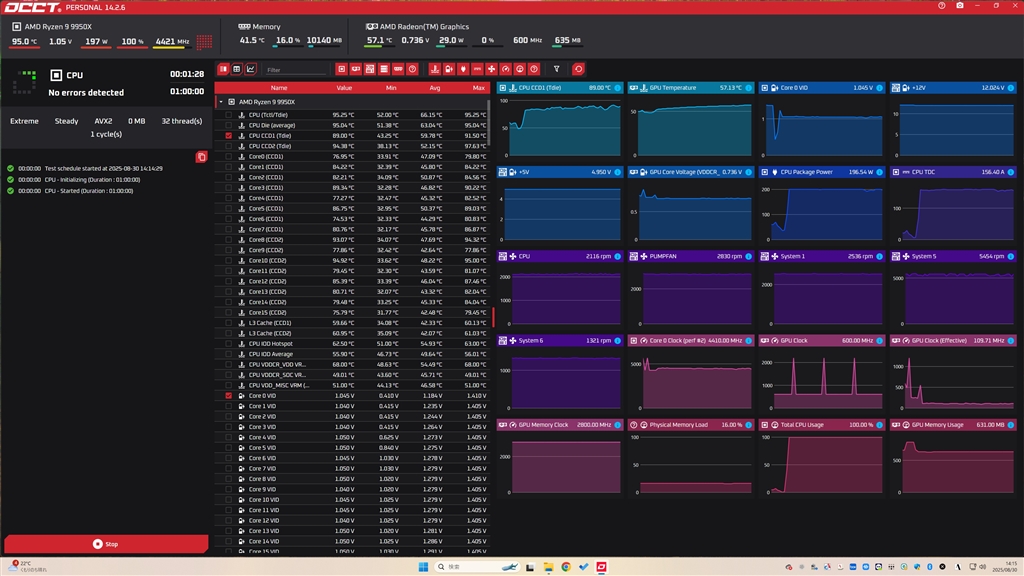Select the Core 8 VID sensor row

[353, 479]
